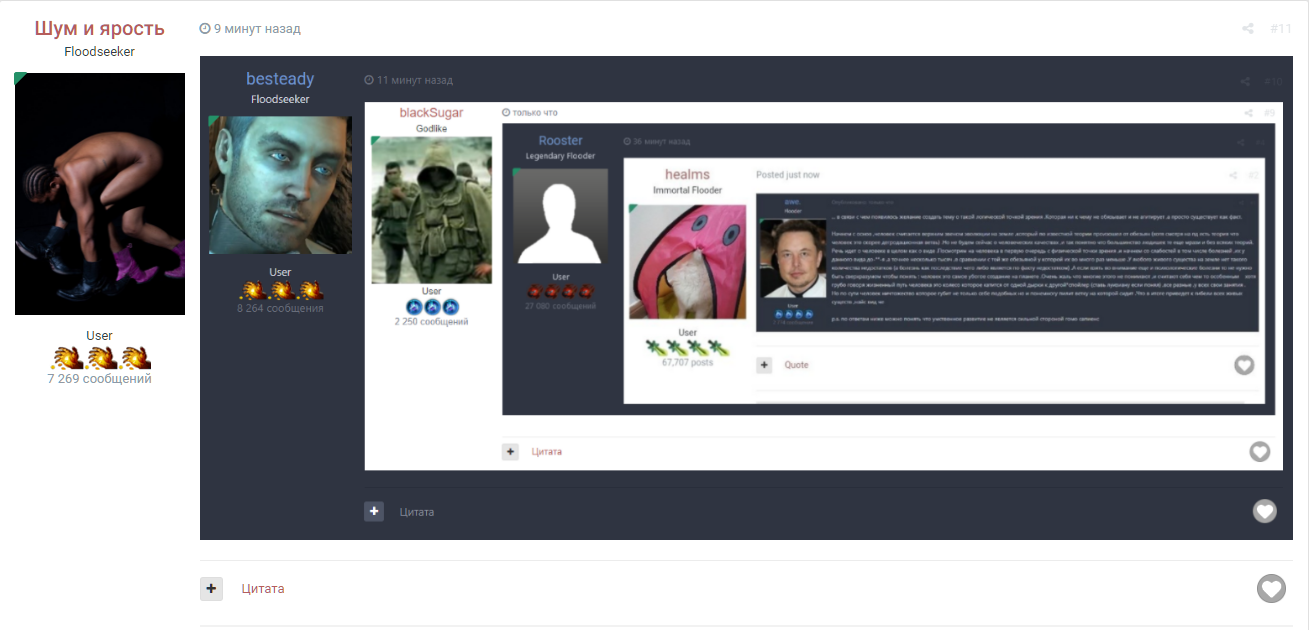Click the Шум и ярость avatar image
This screenshot has width=1309, height=630.
click(x=100, y=194)
